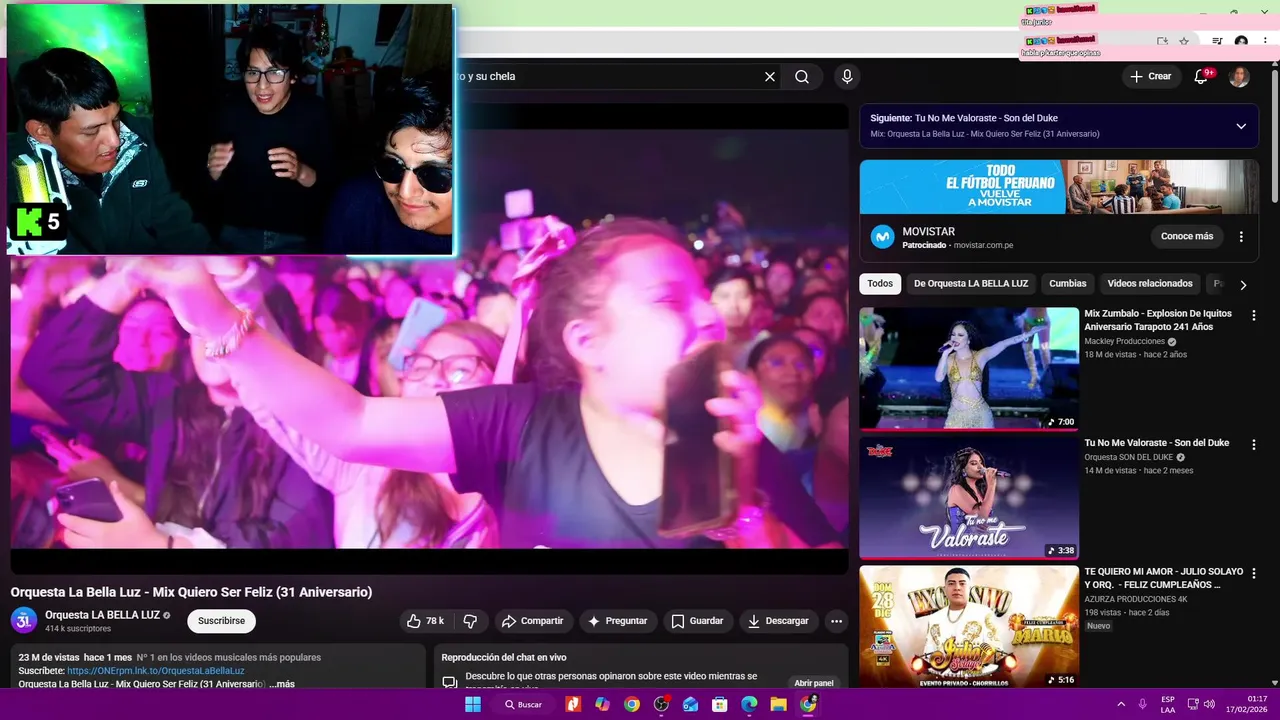
Task: Open options for Te Quiero Mi Amor video
Action: click(x=1254, y=573)
